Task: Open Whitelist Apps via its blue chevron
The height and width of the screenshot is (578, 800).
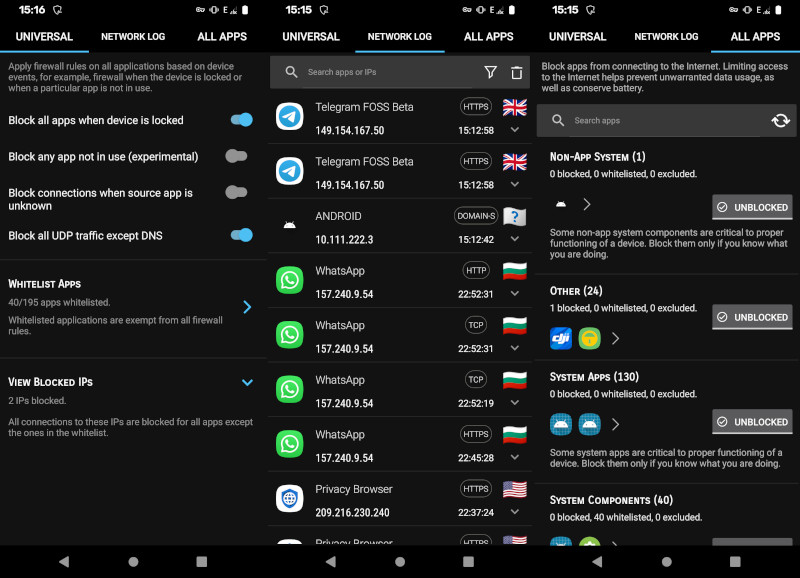Action: click(247, 307)
